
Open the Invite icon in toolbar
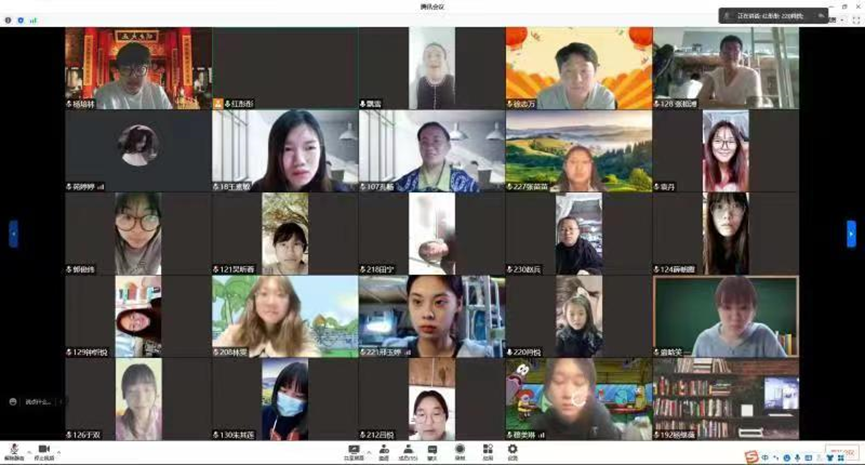click(383, 450)
